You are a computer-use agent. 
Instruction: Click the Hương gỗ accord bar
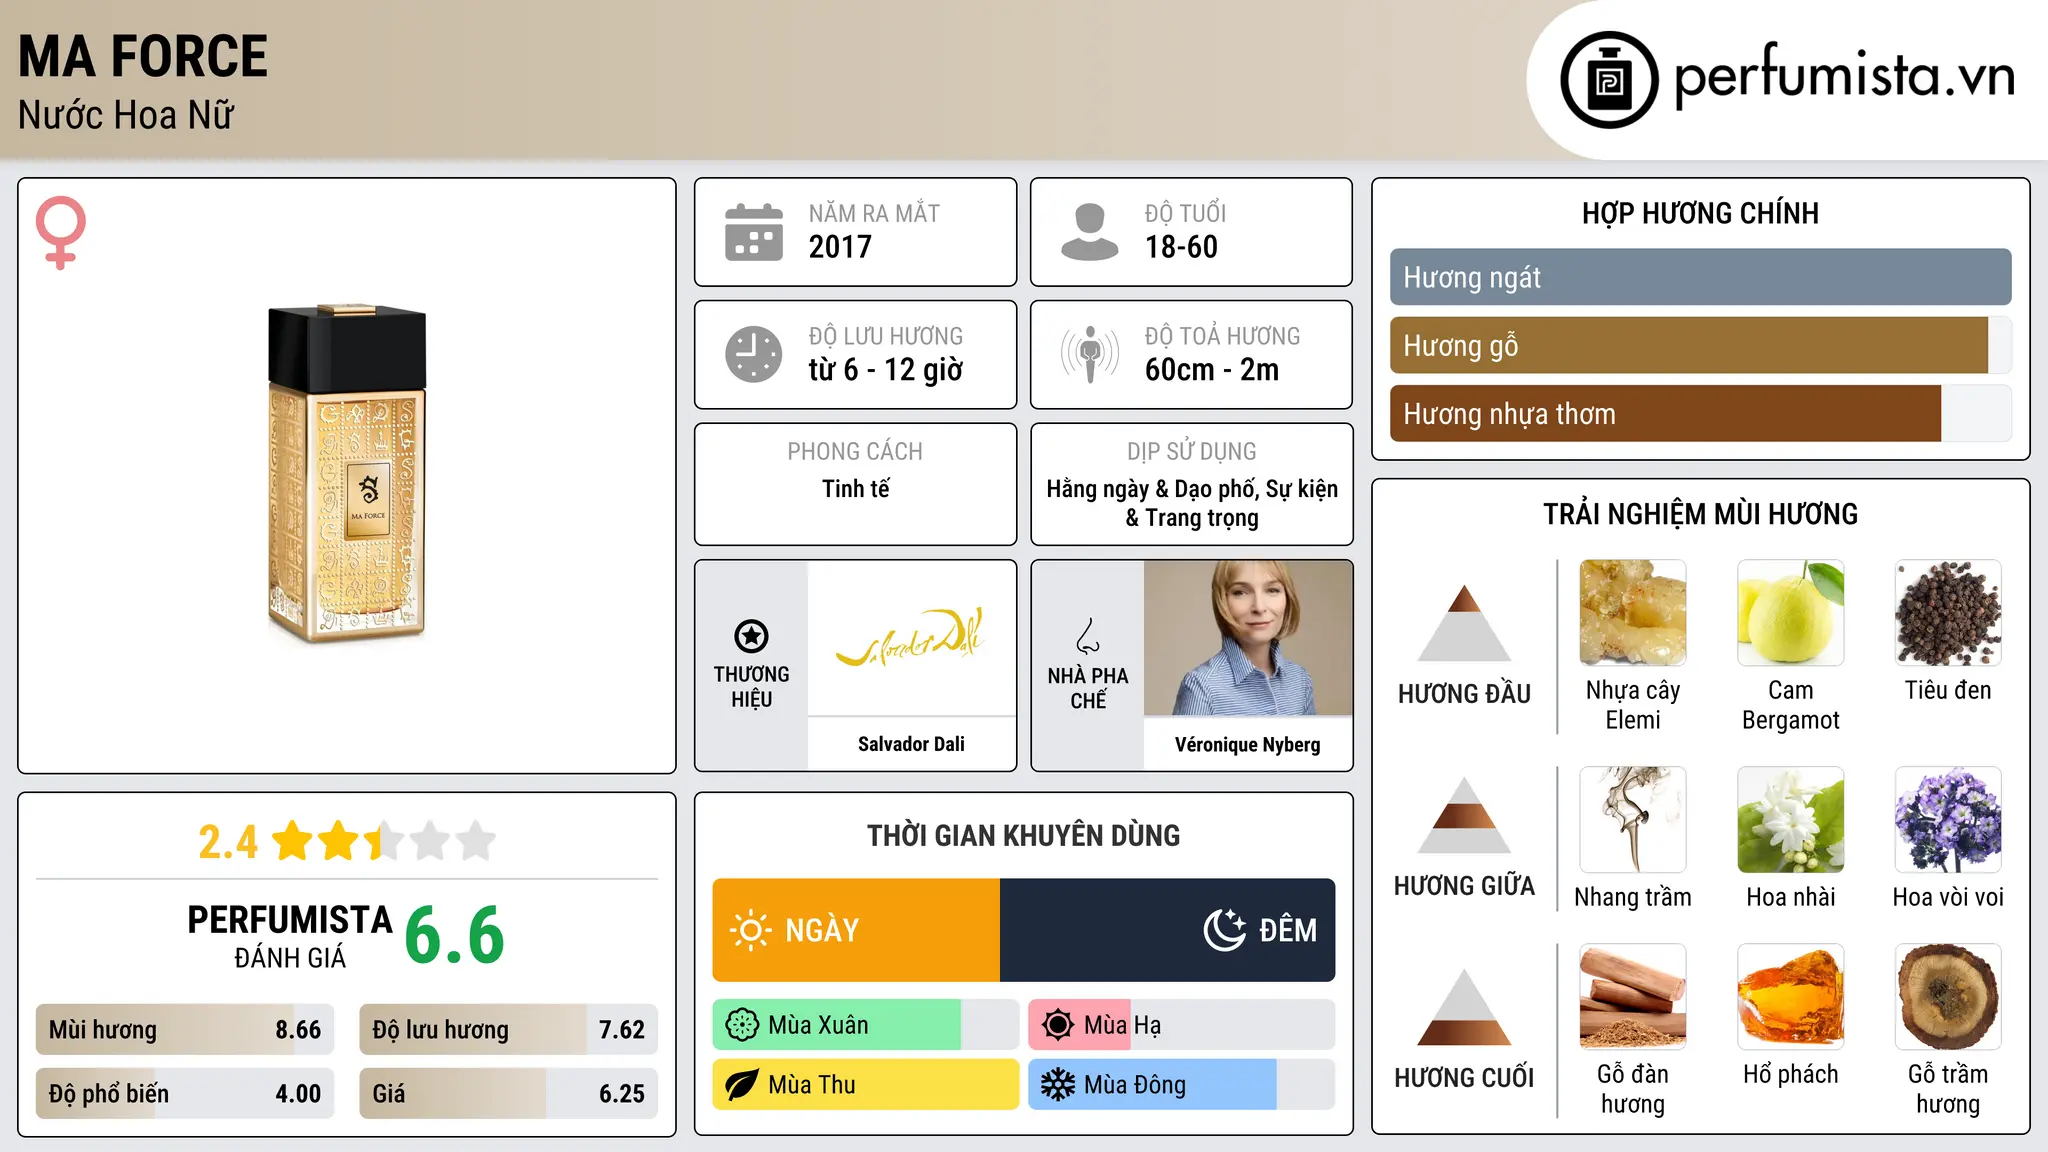(x=1700, y=346)
